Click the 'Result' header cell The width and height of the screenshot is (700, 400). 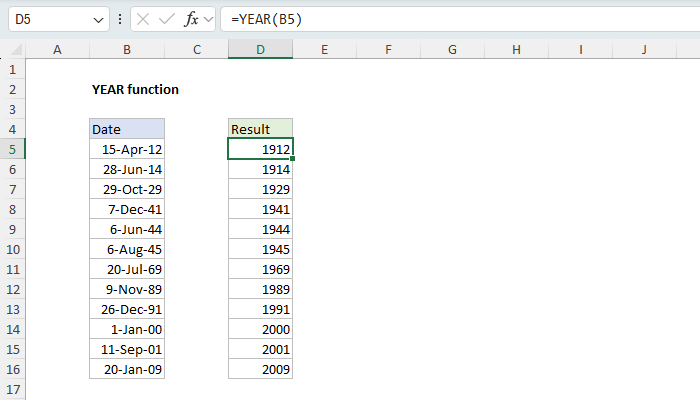(x=260, y=129)
